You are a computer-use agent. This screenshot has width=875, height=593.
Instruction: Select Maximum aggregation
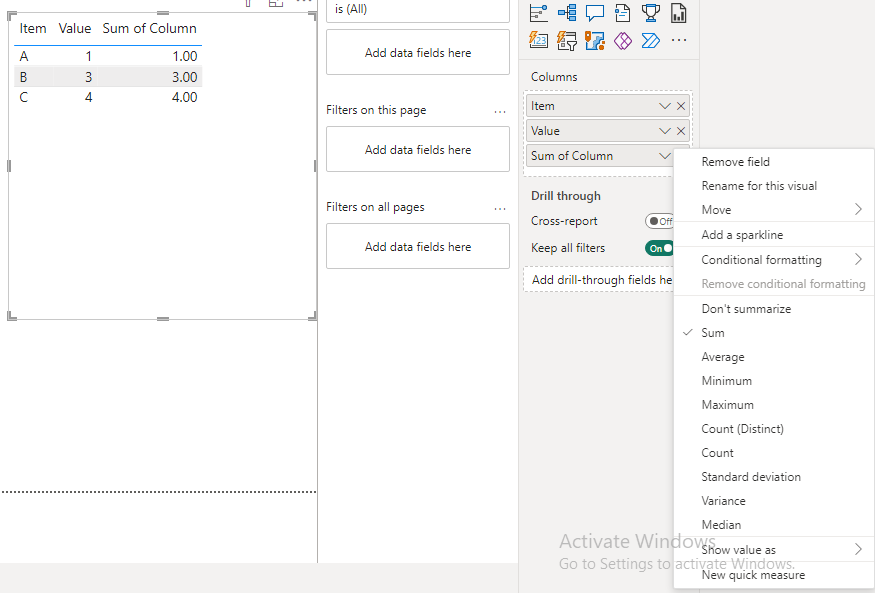(x=773, y=404)
